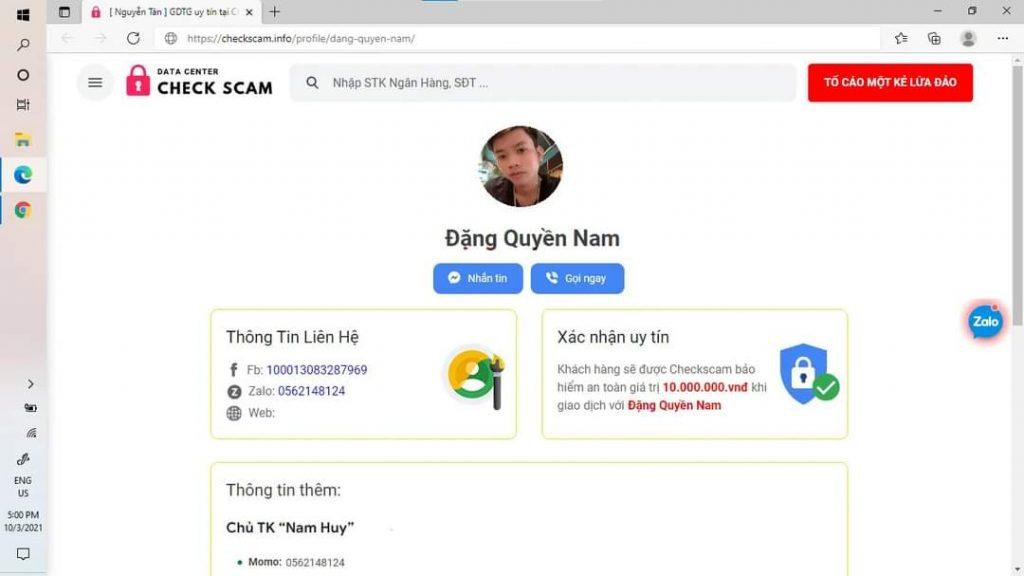Refresh the page in the browser toolbar
This screenshot has height=576, width=1024.
click(133, 39)
